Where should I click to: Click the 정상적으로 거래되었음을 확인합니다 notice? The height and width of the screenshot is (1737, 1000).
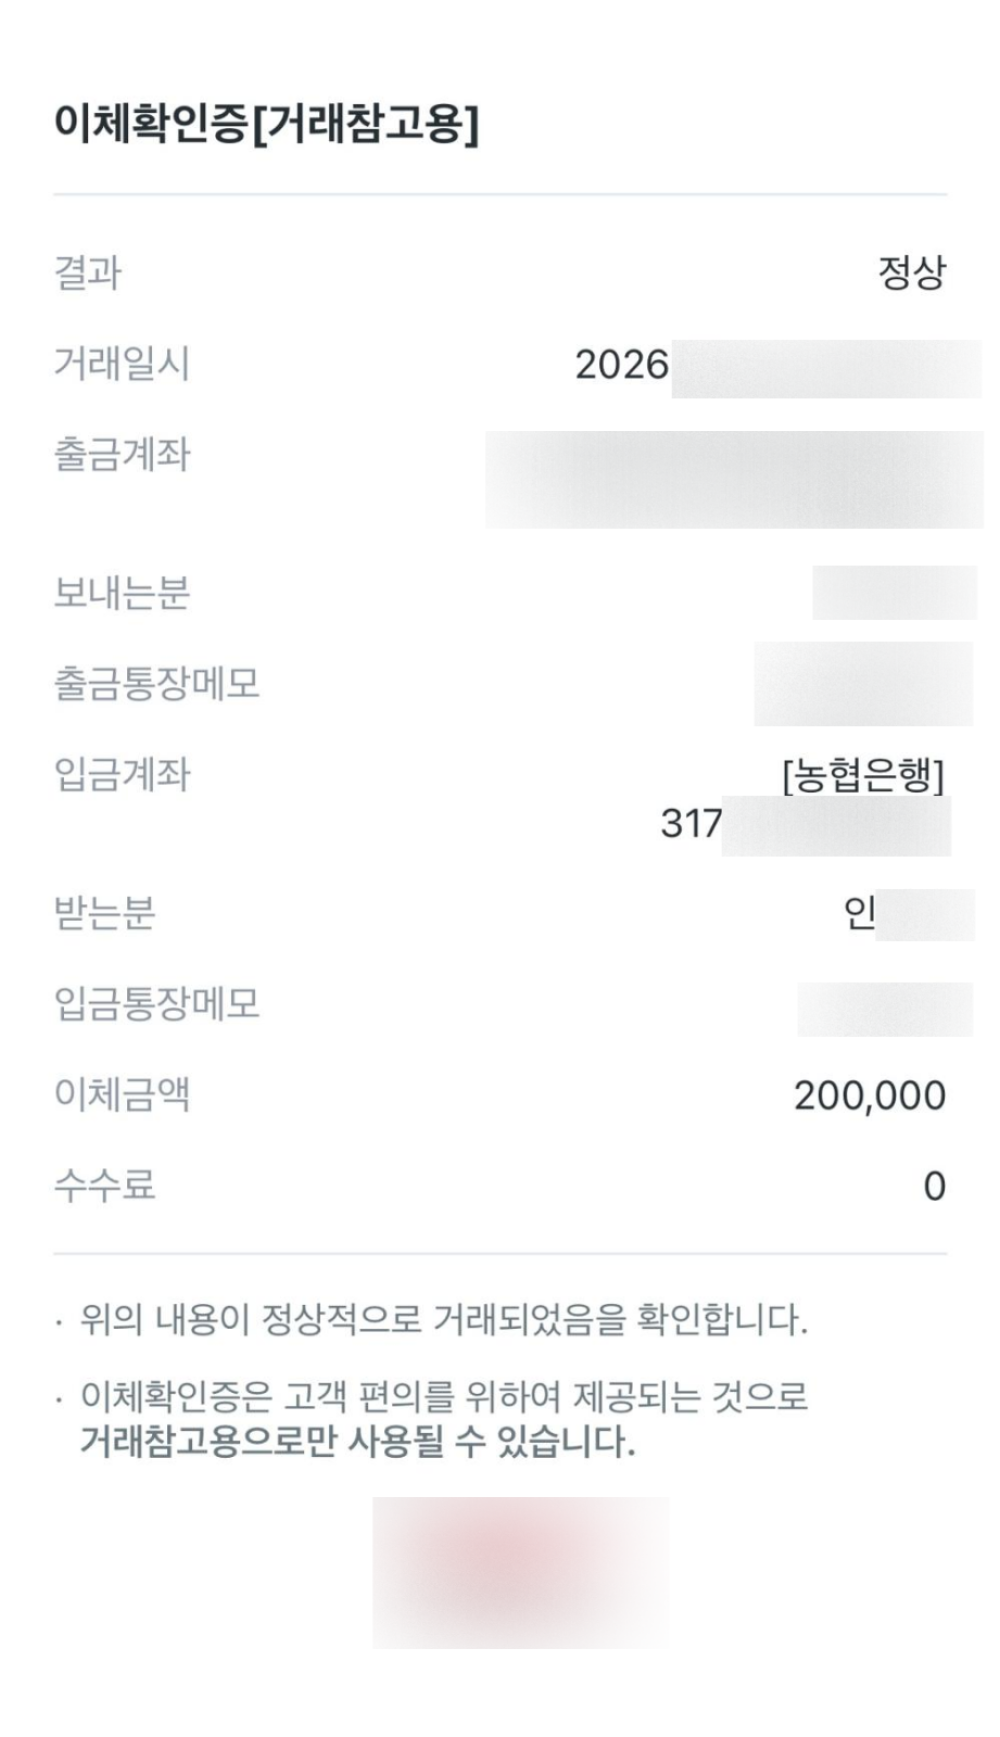443,1320
